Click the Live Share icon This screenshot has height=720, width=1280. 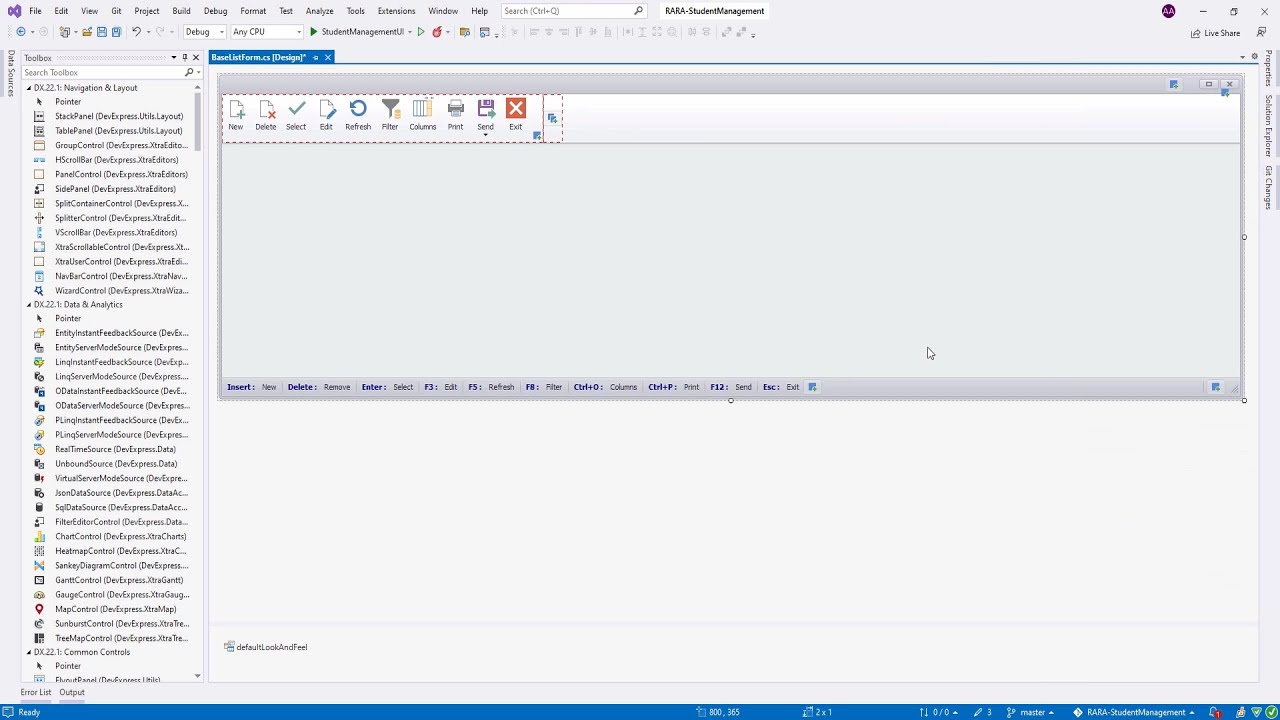[1196, 33]
